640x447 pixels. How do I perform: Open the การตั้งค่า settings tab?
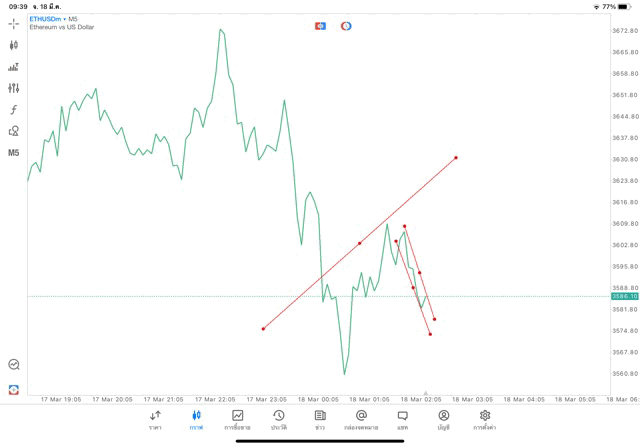pos(484,420)
